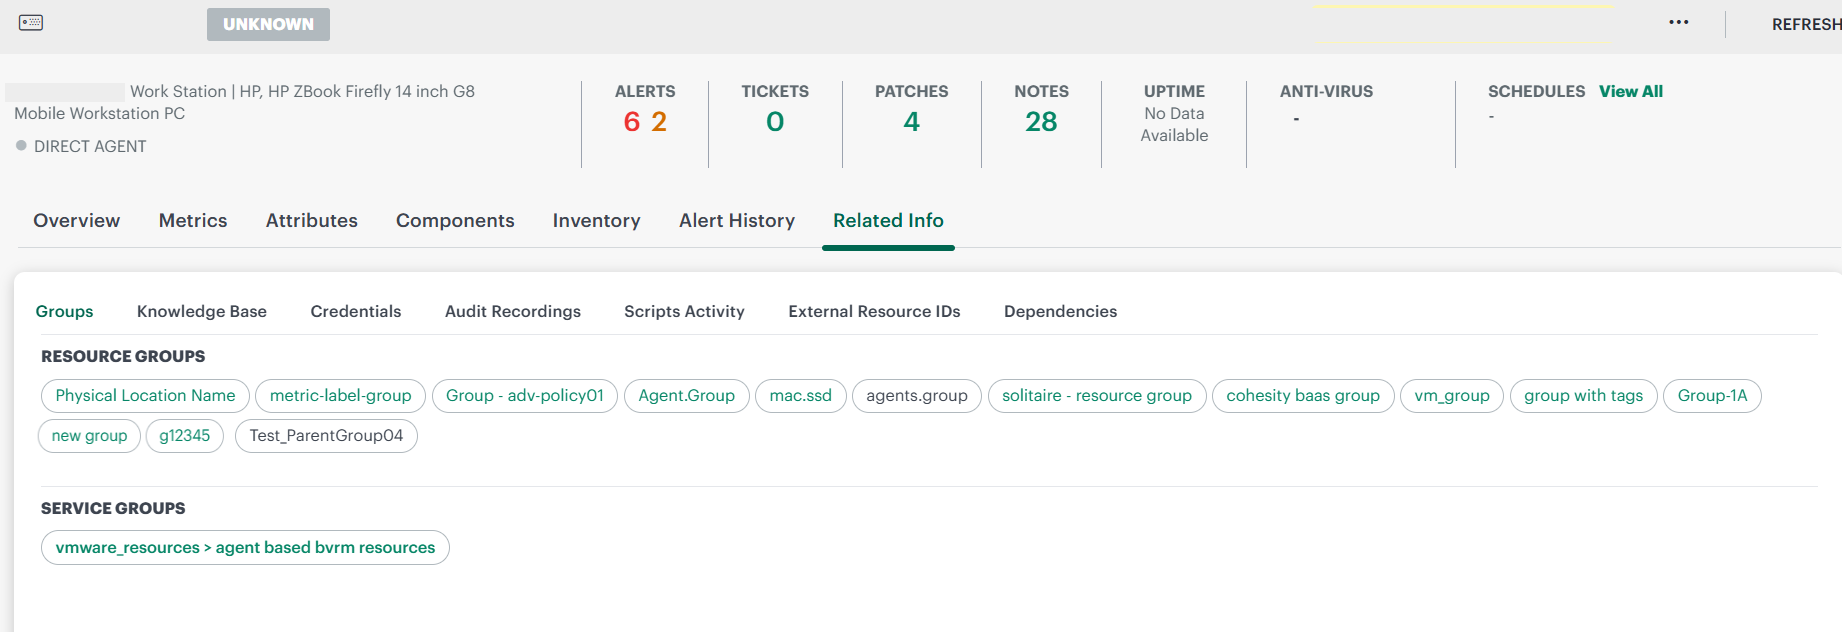The height and width of the screenshot is (632, 1842).
Task: Select the Test_ParentGroup04 chip
Action: (x=326, y=436)
